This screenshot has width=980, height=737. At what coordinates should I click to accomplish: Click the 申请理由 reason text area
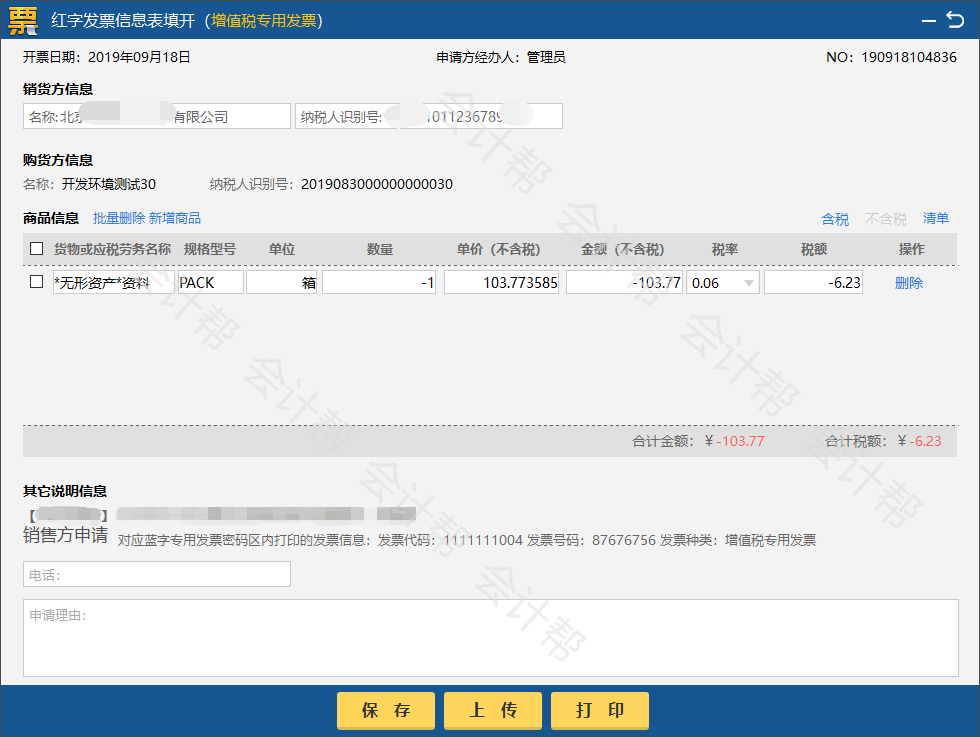click(x=490, y=637)
